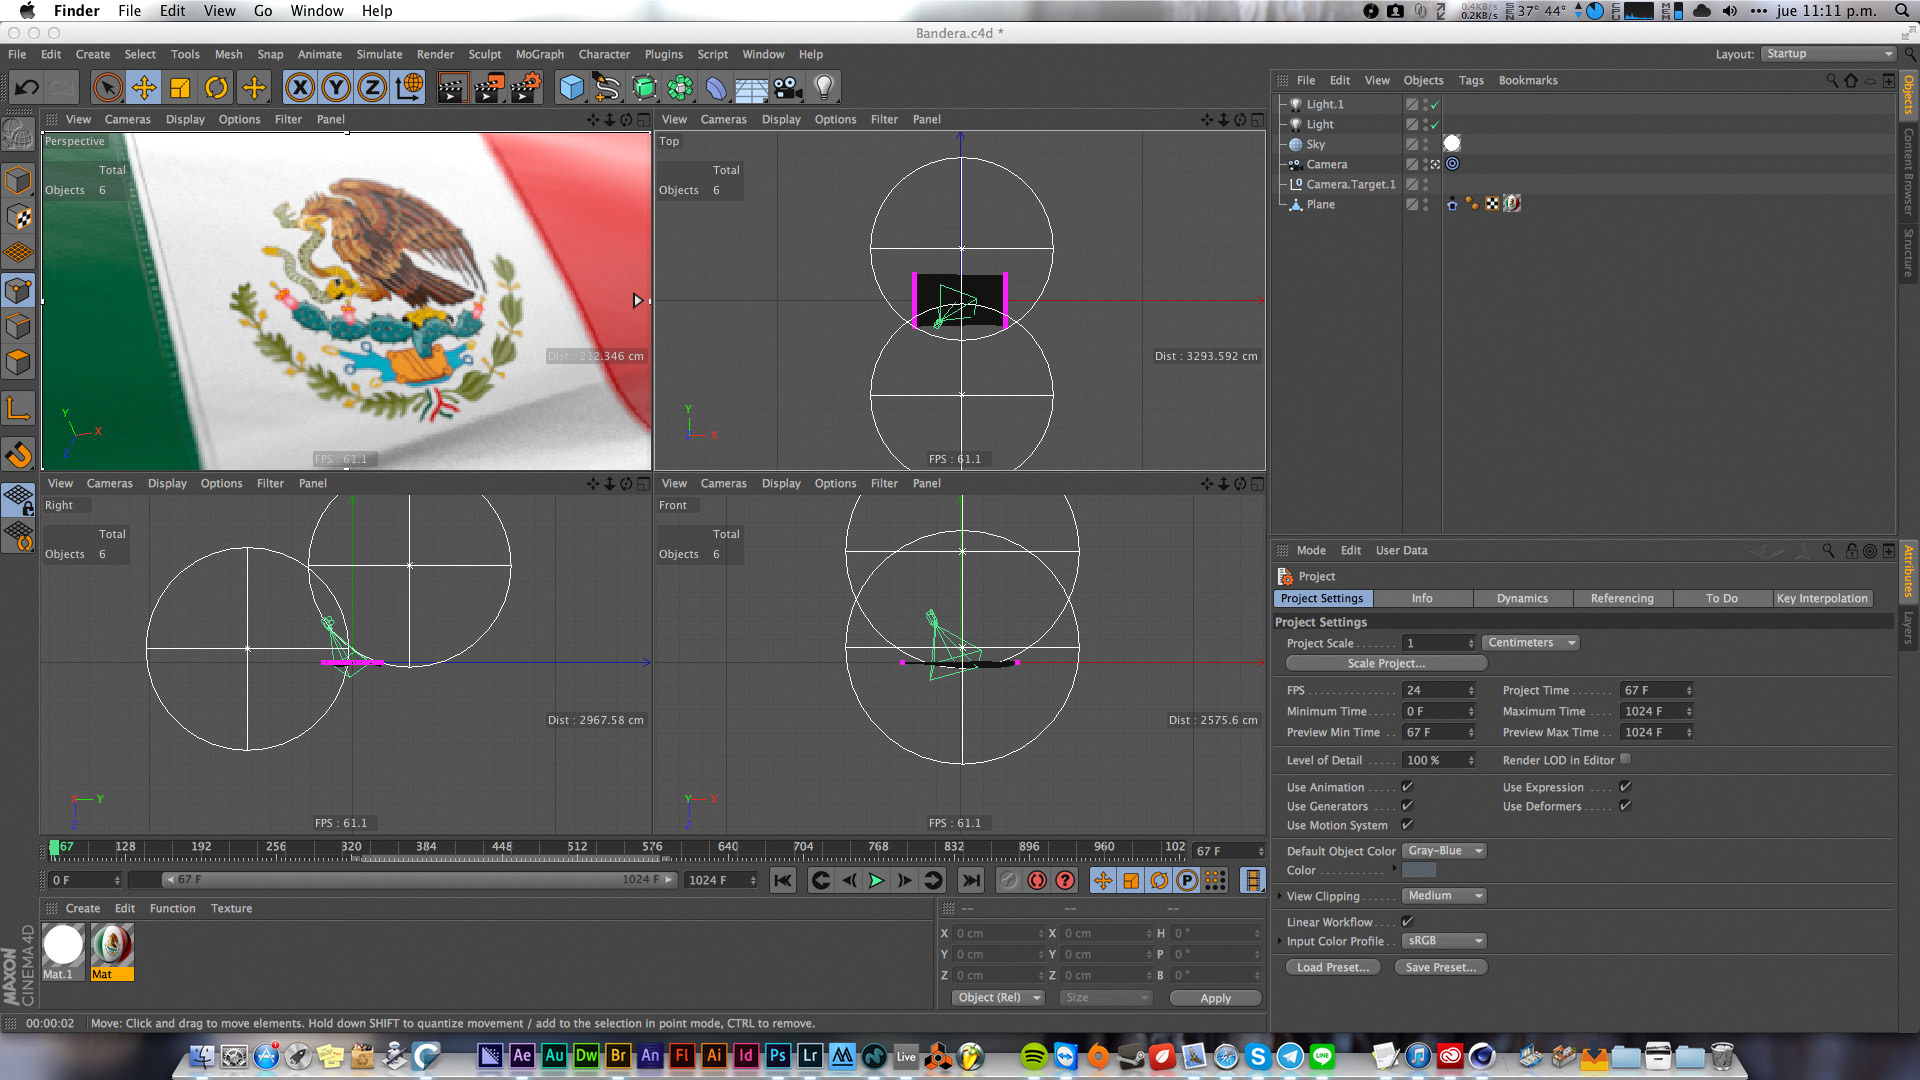Open the Layout Startup dropdown
Image resolution: width=1920 pixels, height=1080 pixels.
pos(1828,54)
